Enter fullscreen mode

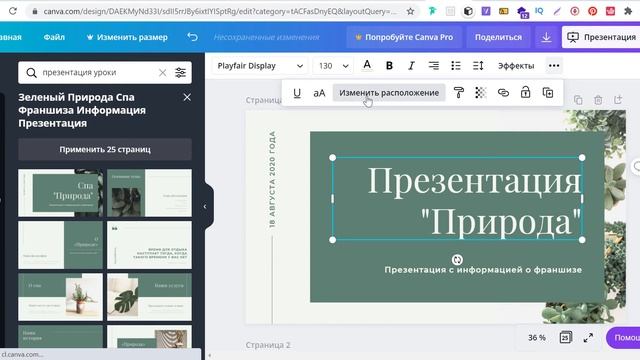588,338
